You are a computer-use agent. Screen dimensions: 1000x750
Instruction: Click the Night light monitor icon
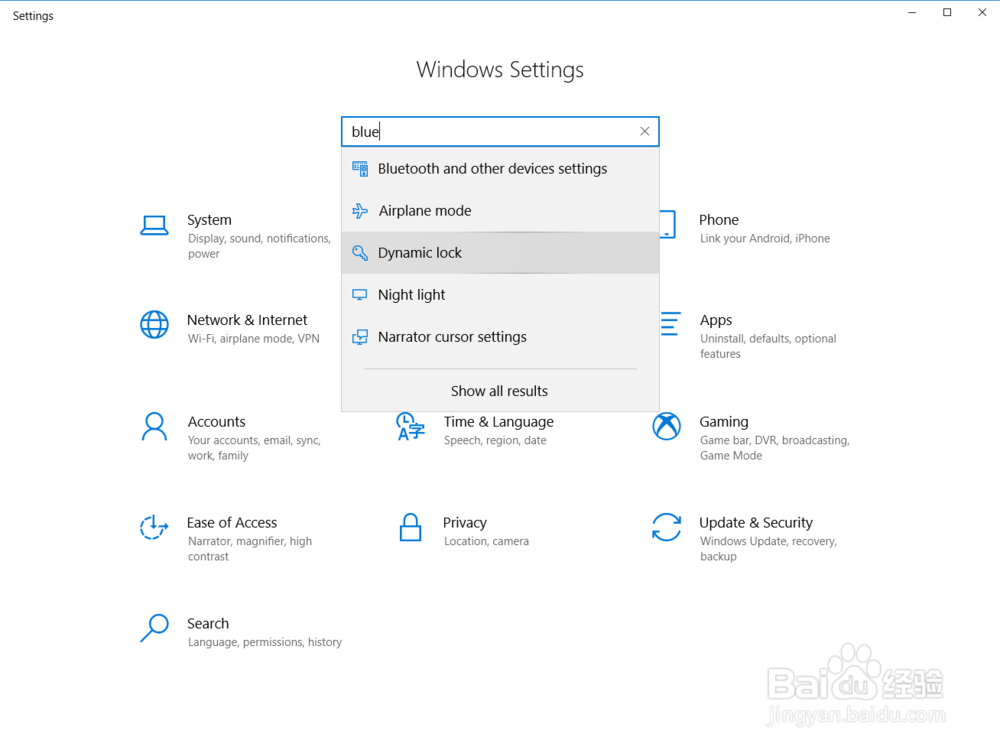pyautogui.click(x=360, y=295)
